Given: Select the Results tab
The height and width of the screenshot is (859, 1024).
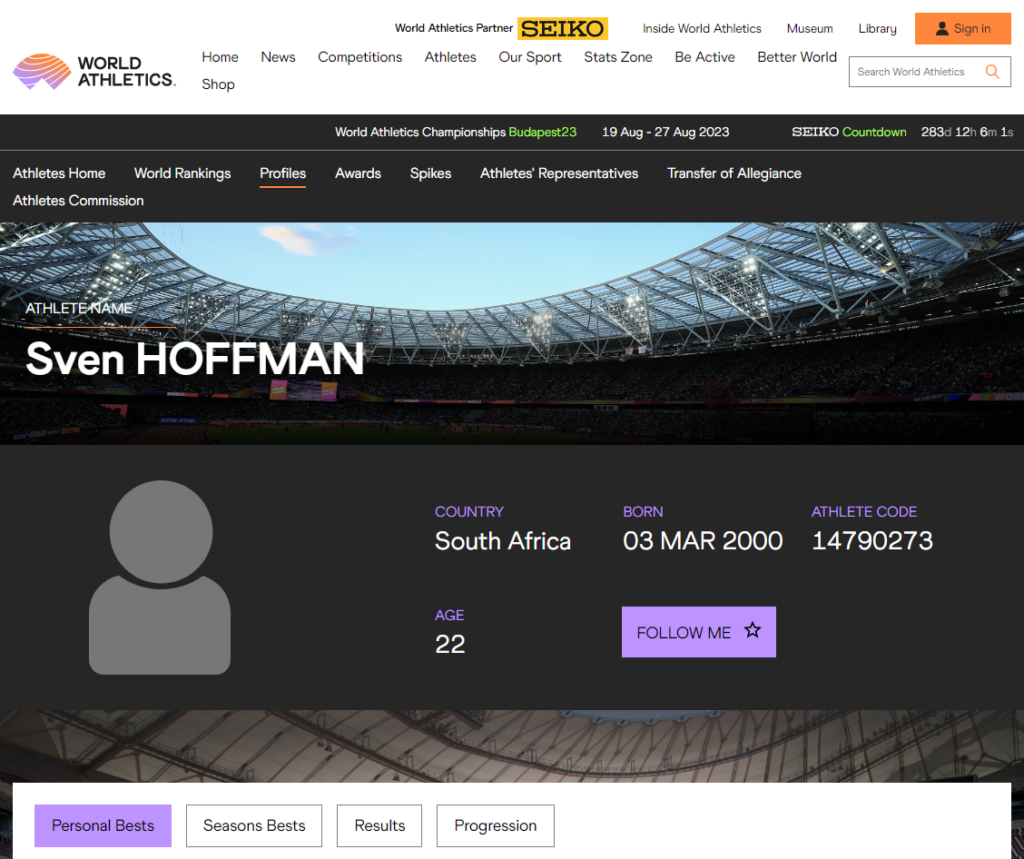Looking at the screenshot, I should coord(379,826).
